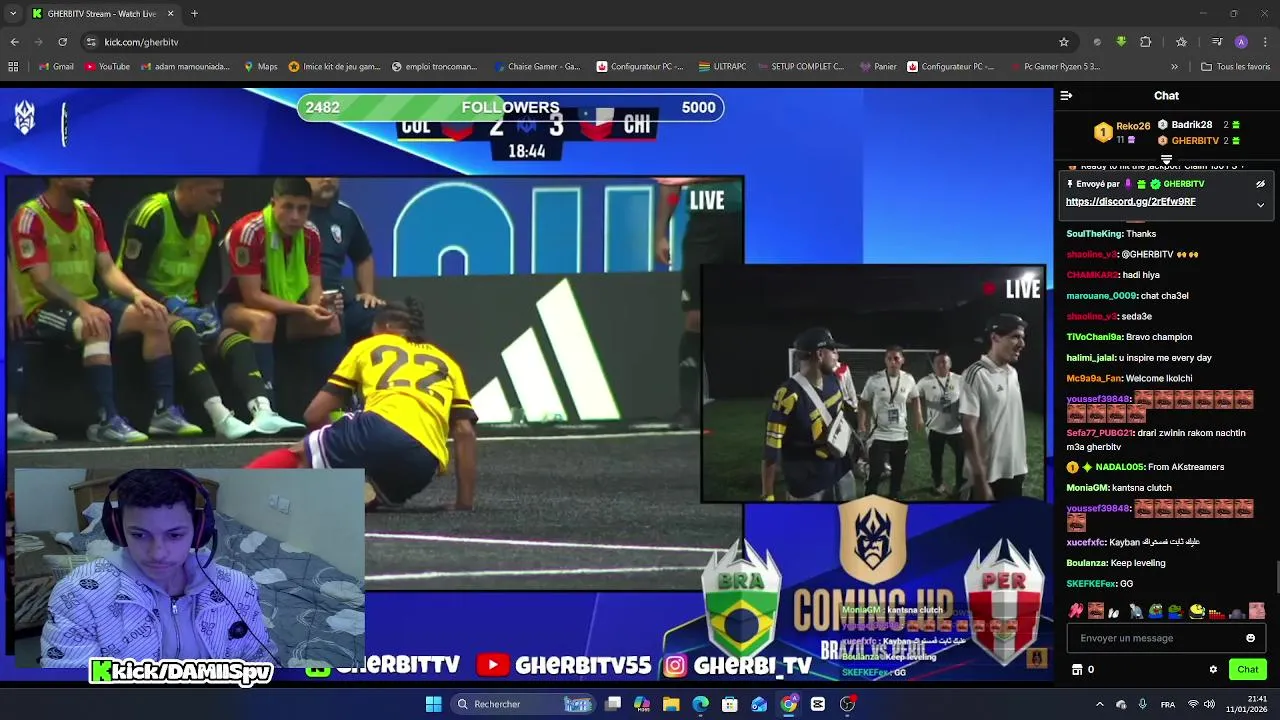Image resolution: width=1280 pixels, height=720 pixels.
Task: Open 'Tous les favoris' folder
Action: coord(1235,67)
